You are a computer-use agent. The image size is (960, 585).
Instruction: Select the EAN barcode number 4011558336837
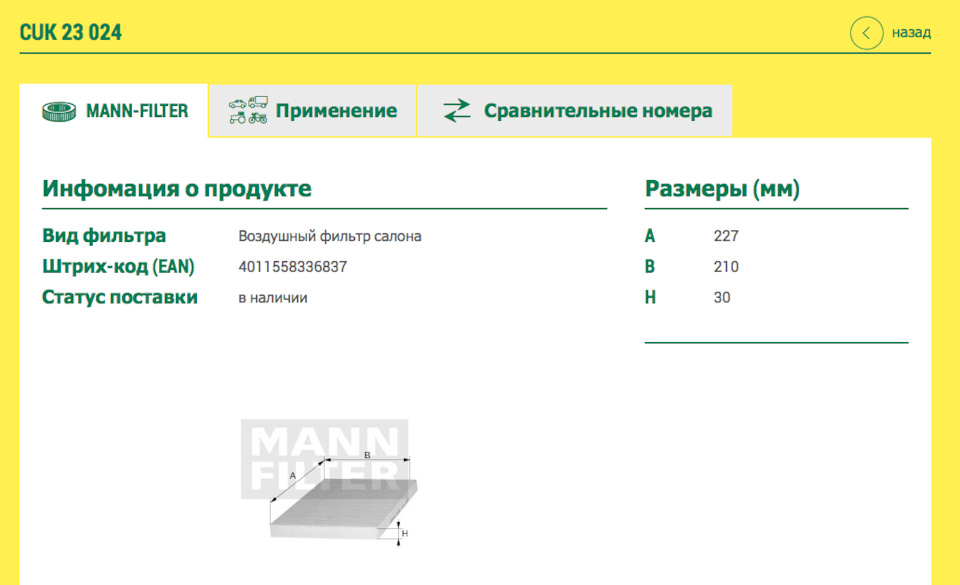tap(293, 267)
